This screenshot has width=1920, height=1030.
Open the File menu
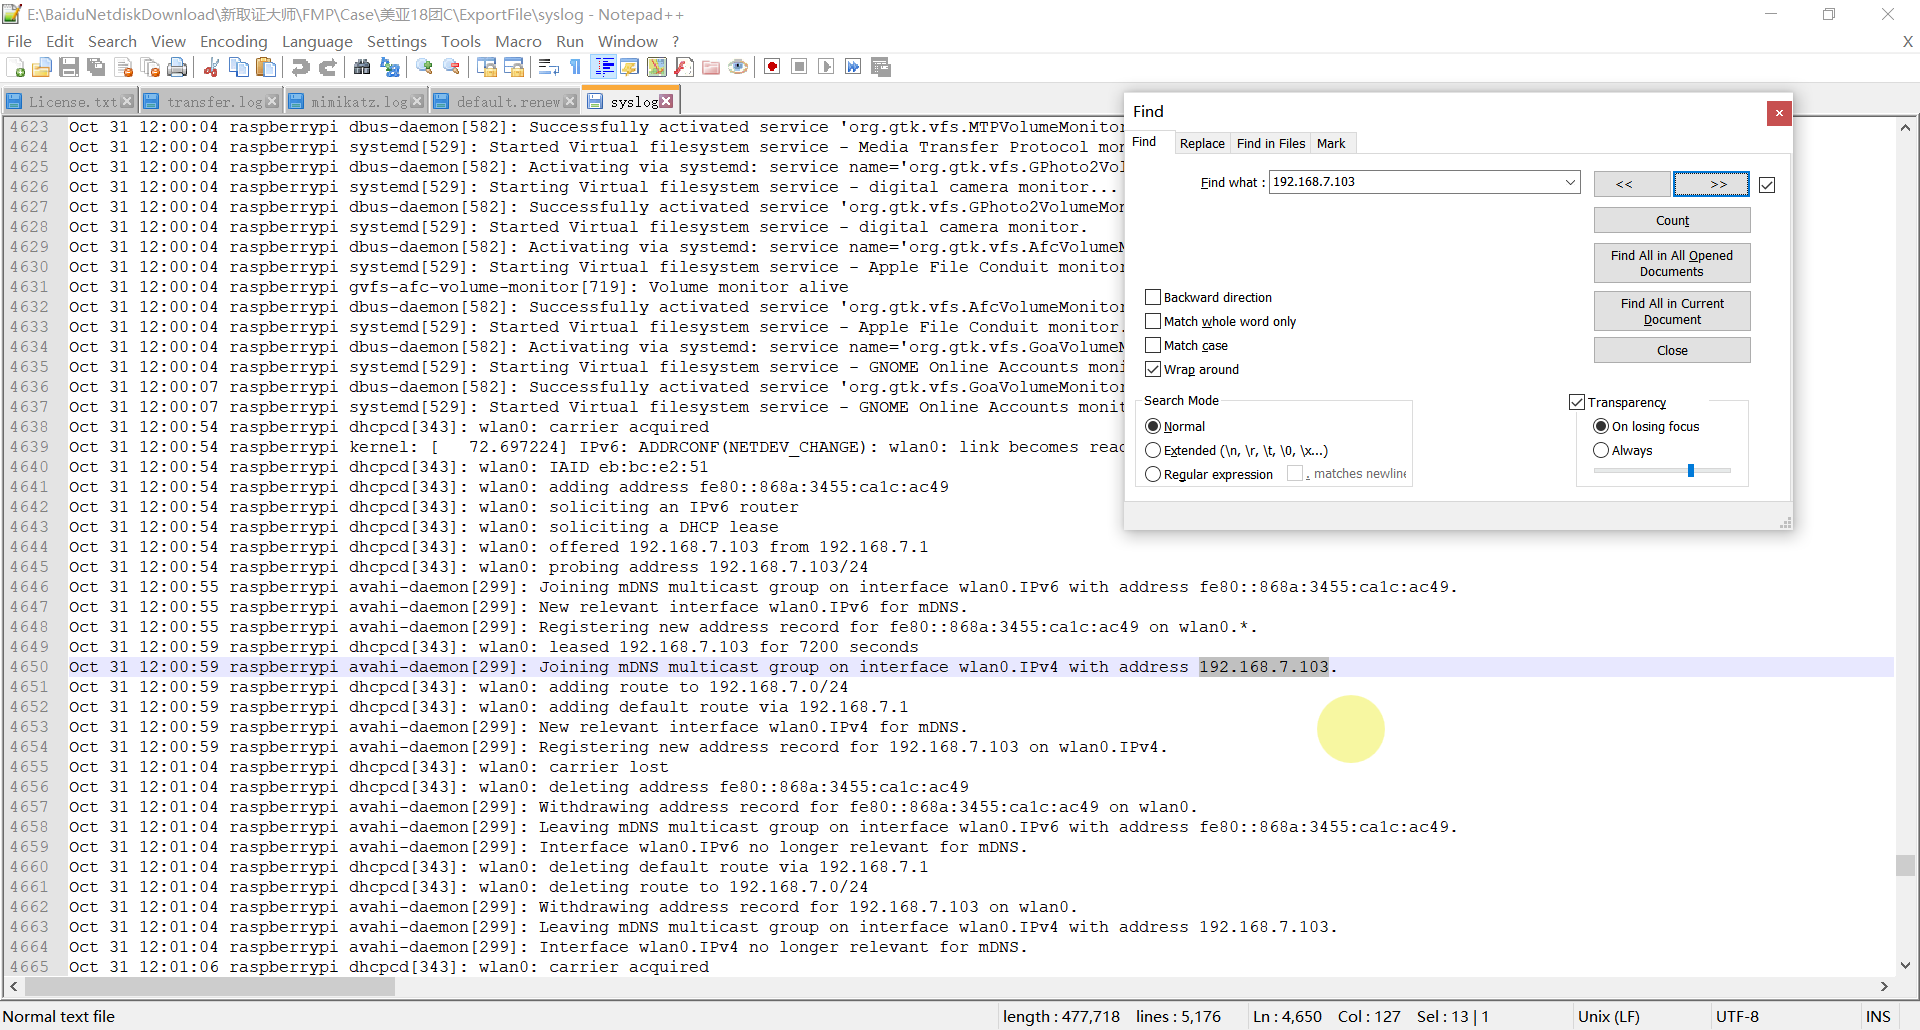click(x=19, y=41)
